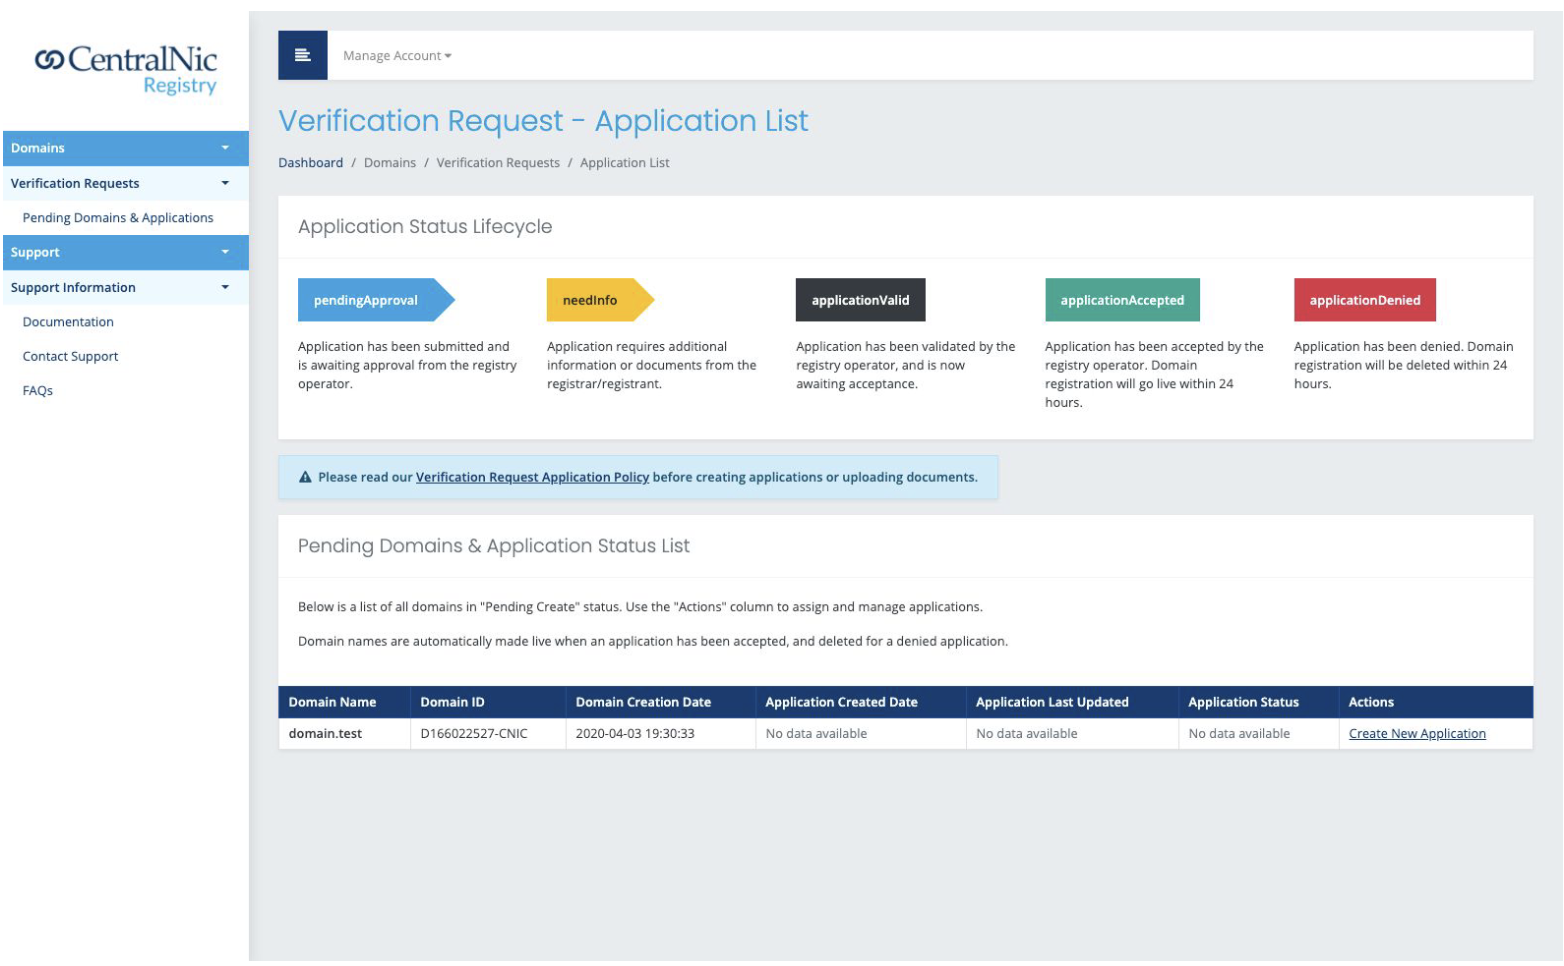This screenshot has width=1564, height=966.
Task: Open Pending Domains & Applications
Action: [118, 218]
